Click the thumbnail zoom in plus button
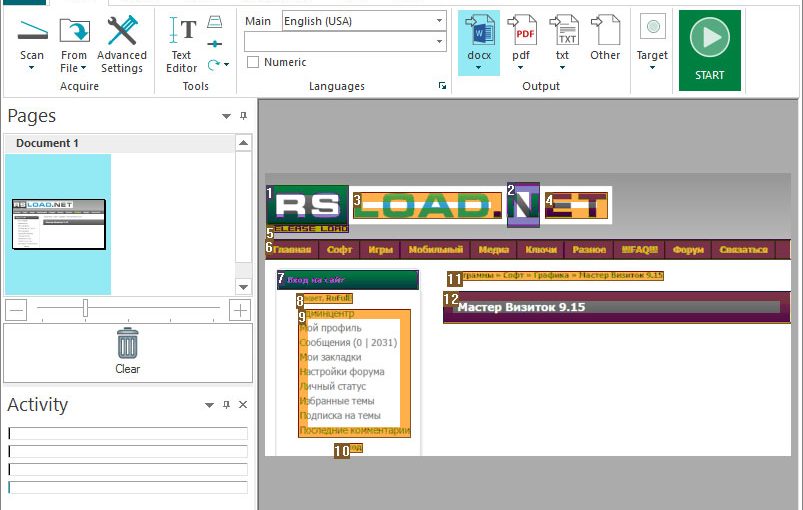 tap(240, 310)
